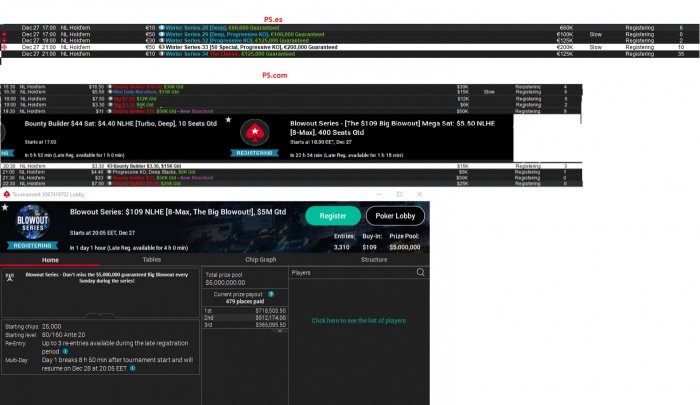The width and height of the screenshot is (700, 405).
Task: Click the broadcast antenna icon in announcement
Action: (x=10, y=277)
